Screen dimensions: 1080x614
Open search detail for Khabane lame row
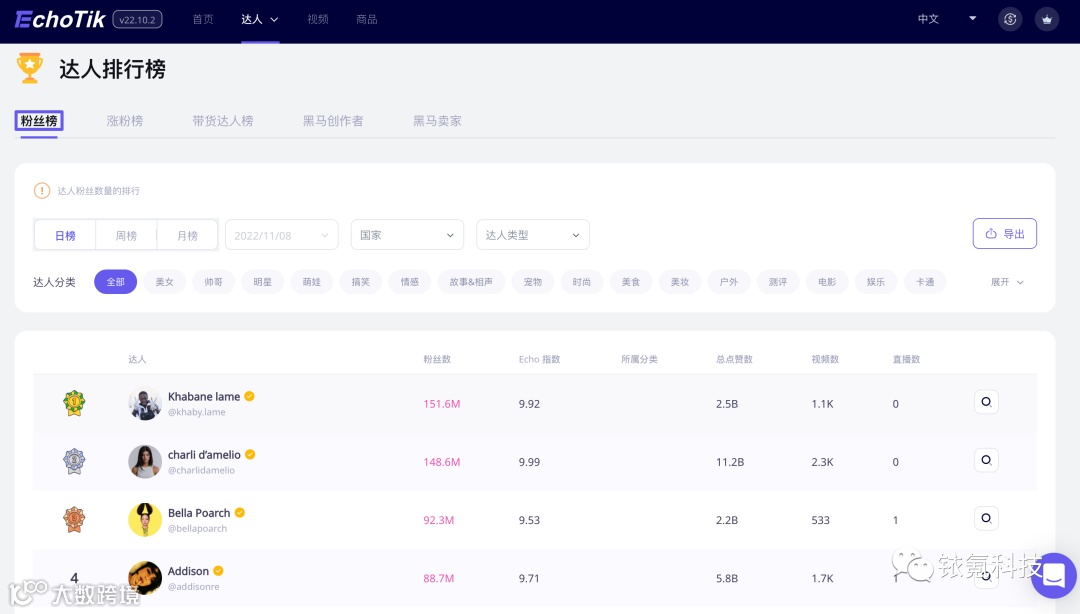(x=986, y=402)
